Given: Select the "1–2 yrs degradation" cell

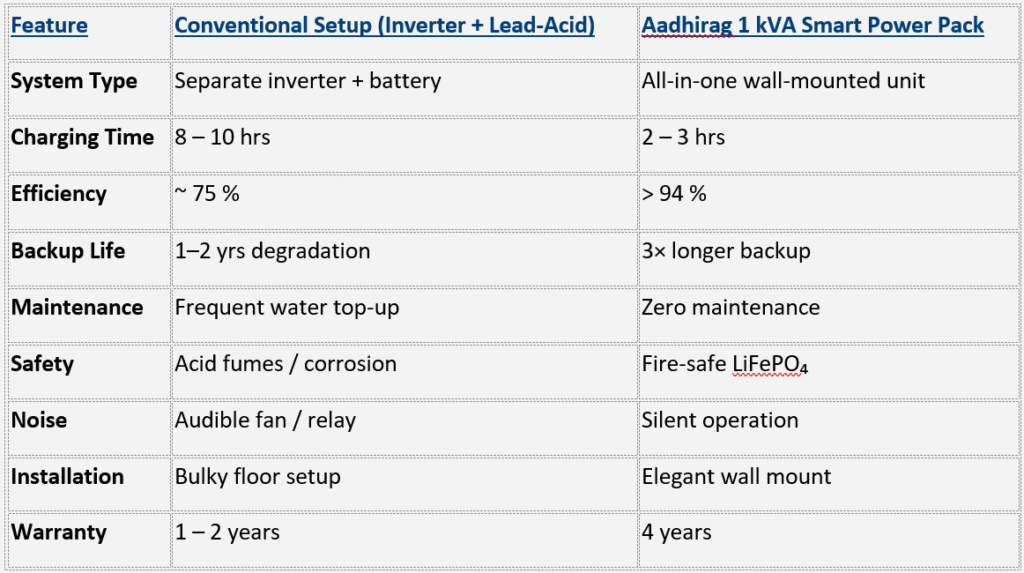Looking at the screenshot, I should 272,251.
